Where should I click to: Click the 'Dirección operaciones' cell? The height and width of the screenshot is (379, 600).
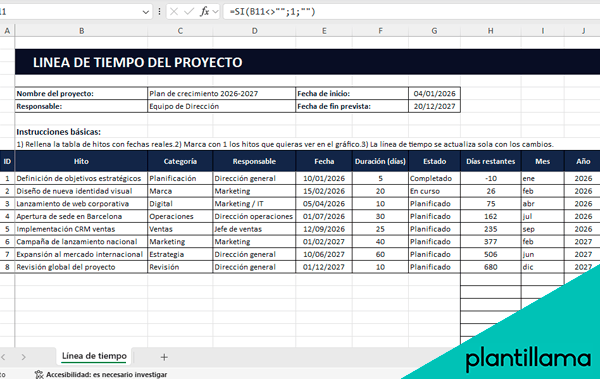click(254, 216)
